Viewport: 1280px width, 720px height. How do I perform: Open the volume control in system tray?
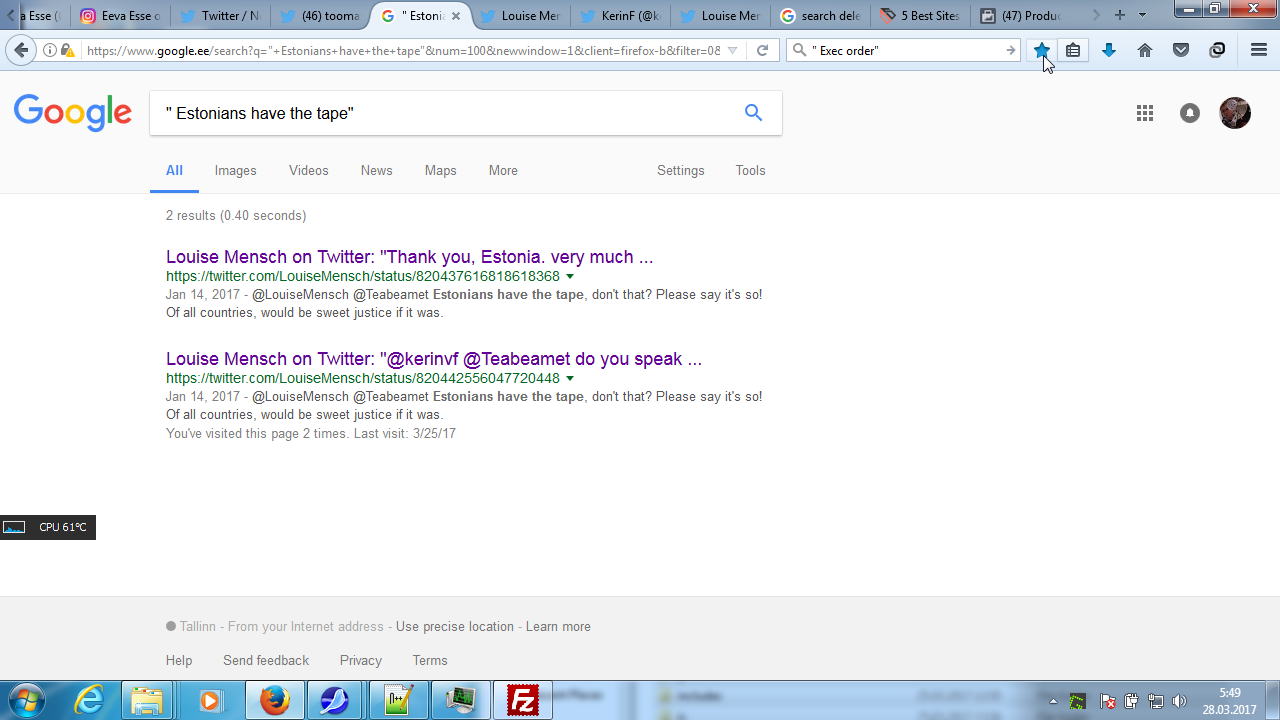(1180, 701)
